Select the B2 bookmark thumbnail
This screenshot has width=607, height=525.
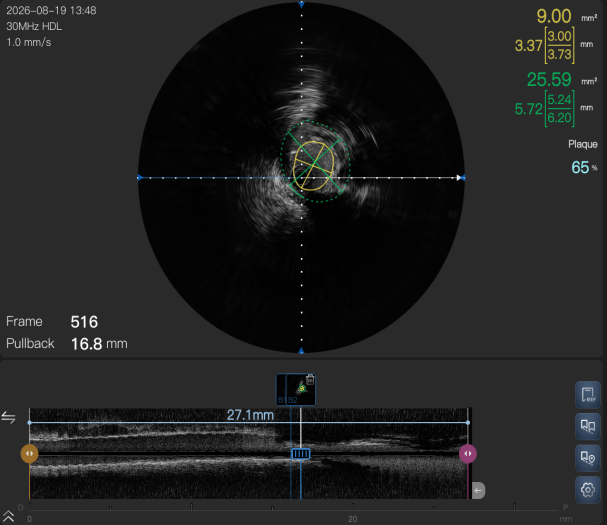[301, 389]
